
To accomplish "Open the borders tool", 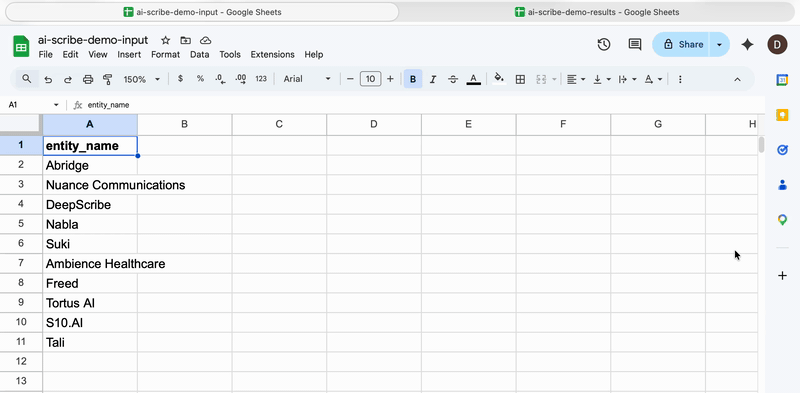I will tap(520, 79).
